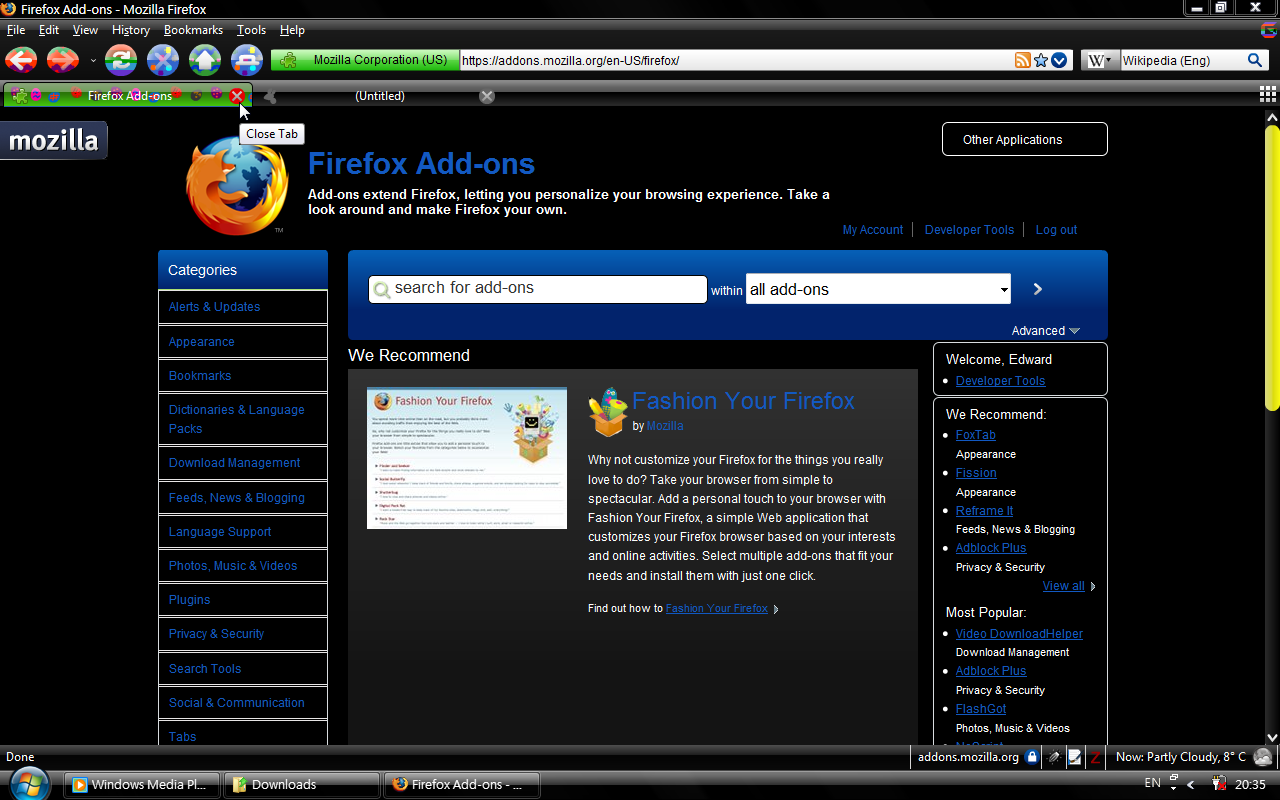Bookmark this page with the star icon

tap(1041, 60)
